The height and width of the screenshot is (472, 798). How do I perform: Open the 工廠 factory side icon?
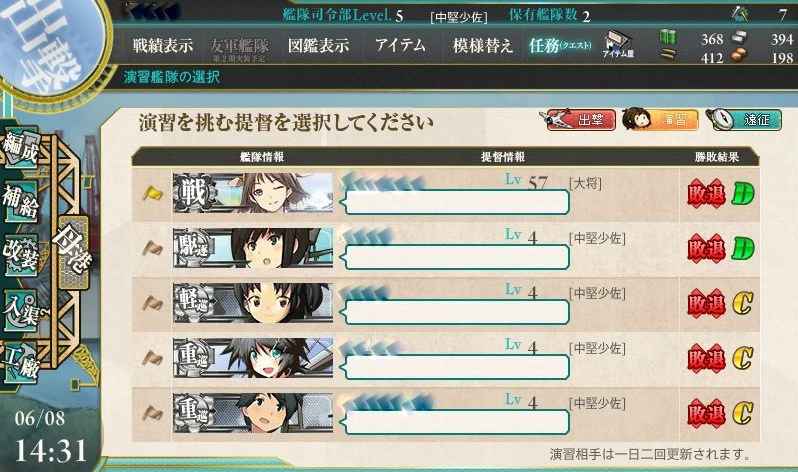(21, 362)
